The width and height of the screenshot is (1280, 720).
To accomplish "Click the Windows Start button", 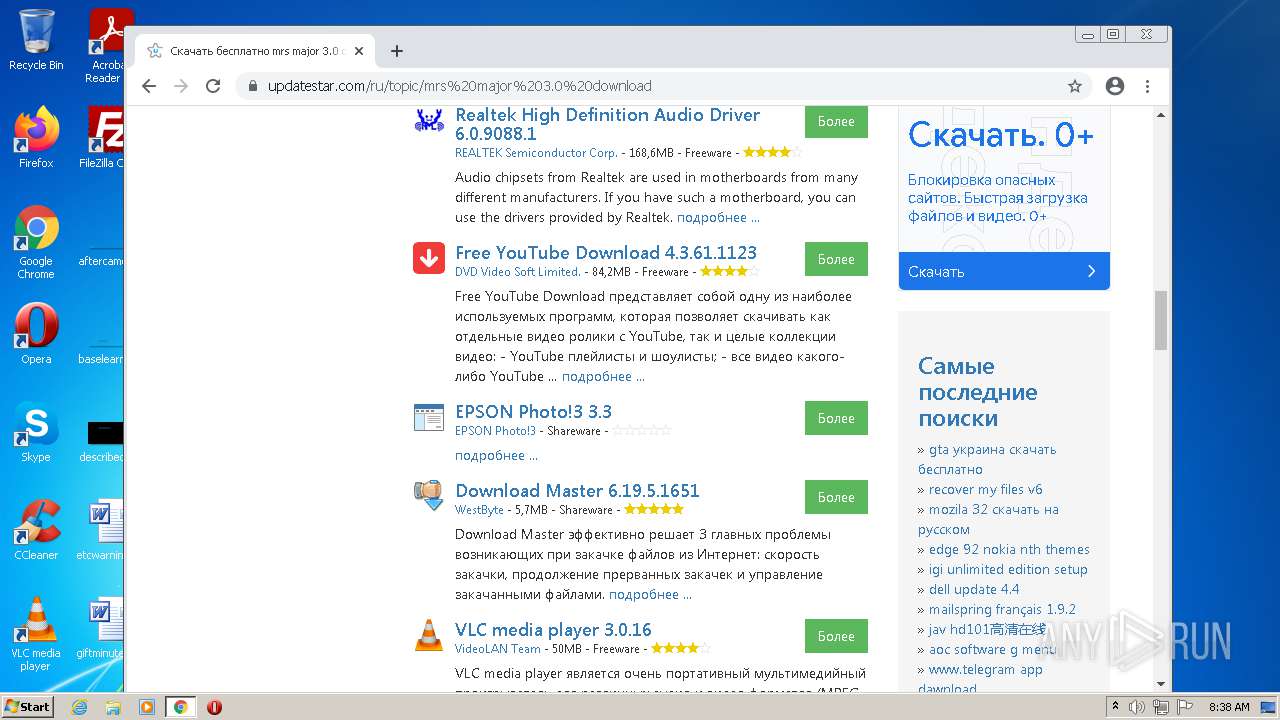I will [27, 707].
